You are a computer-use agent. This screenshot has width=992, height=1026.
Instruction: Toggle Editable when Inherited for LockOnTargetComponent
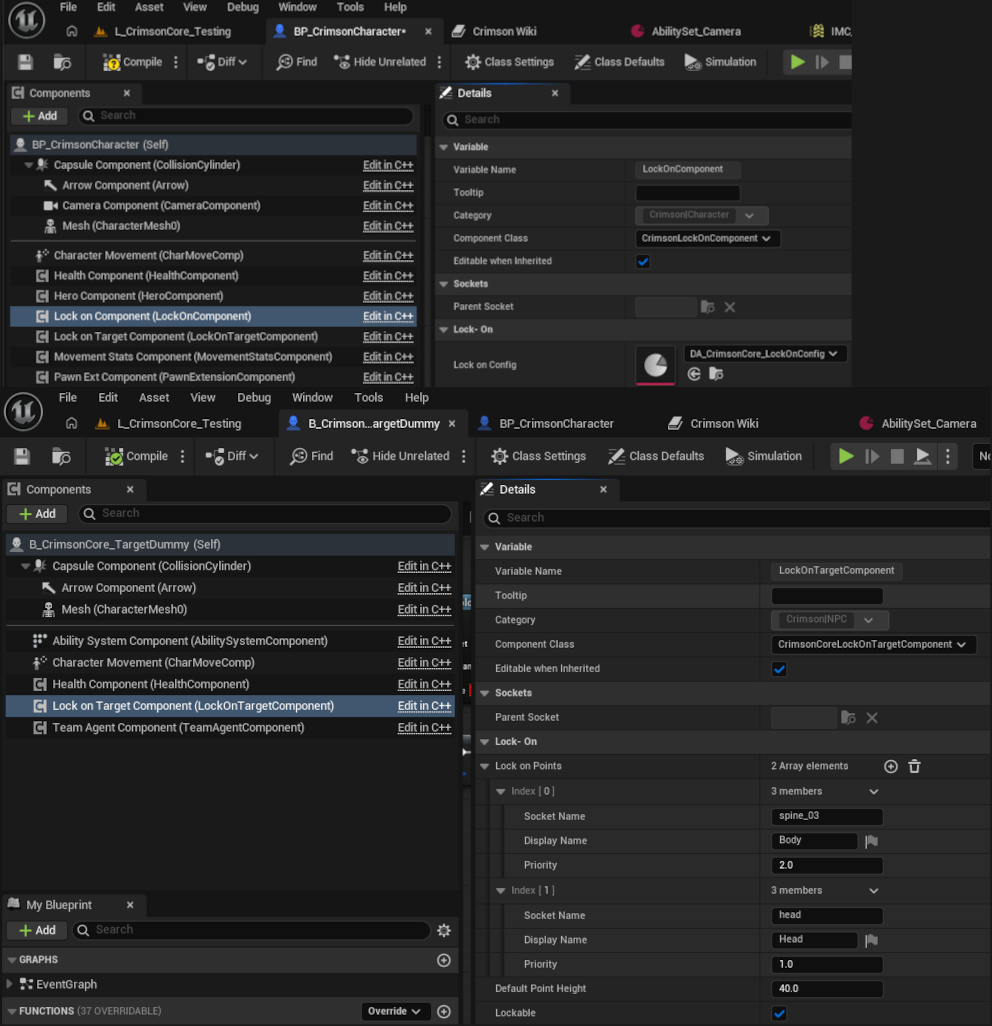coord(779,669)
